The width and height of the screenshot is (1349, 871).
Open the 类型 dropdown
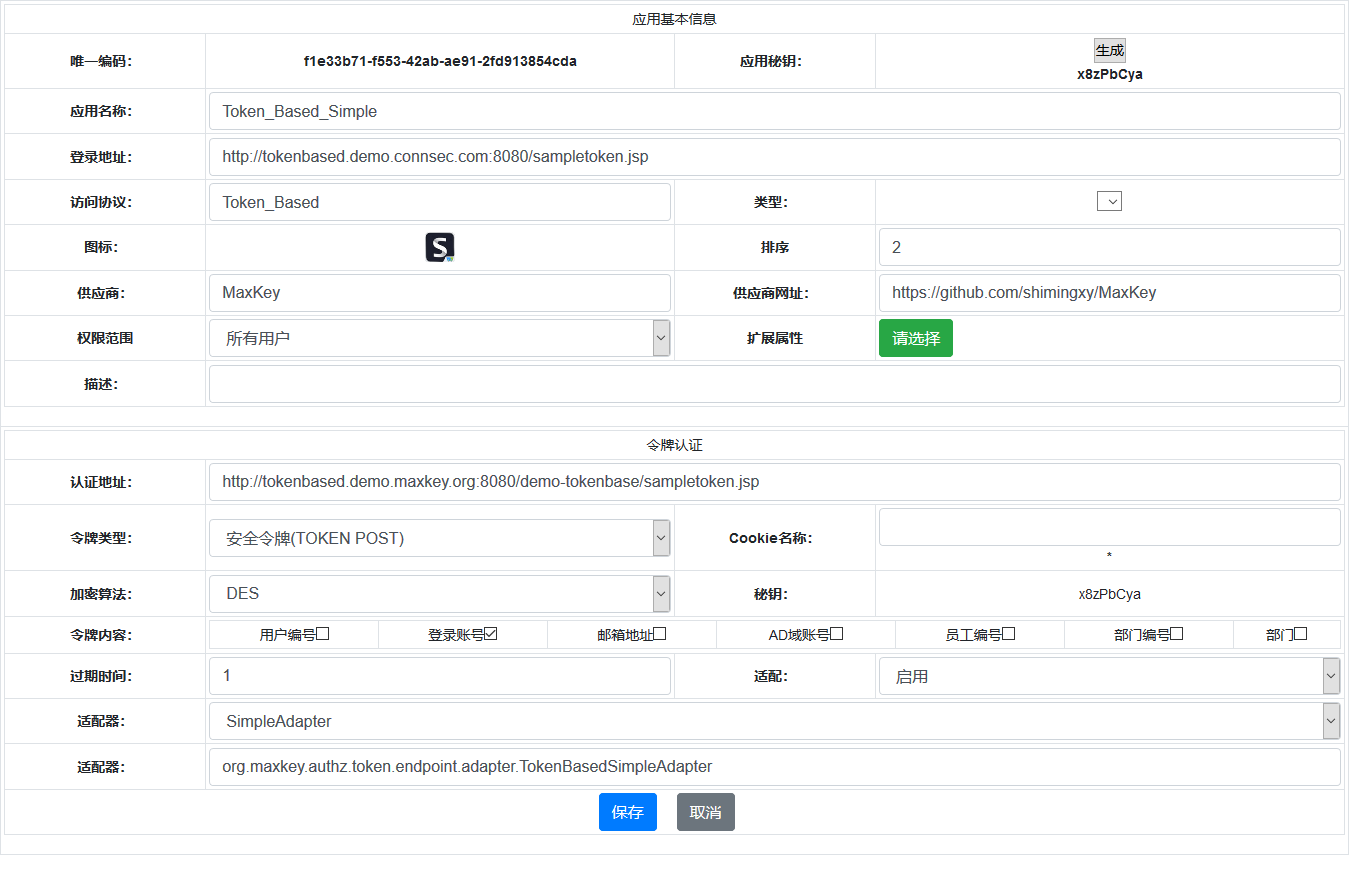(1109, 202)
